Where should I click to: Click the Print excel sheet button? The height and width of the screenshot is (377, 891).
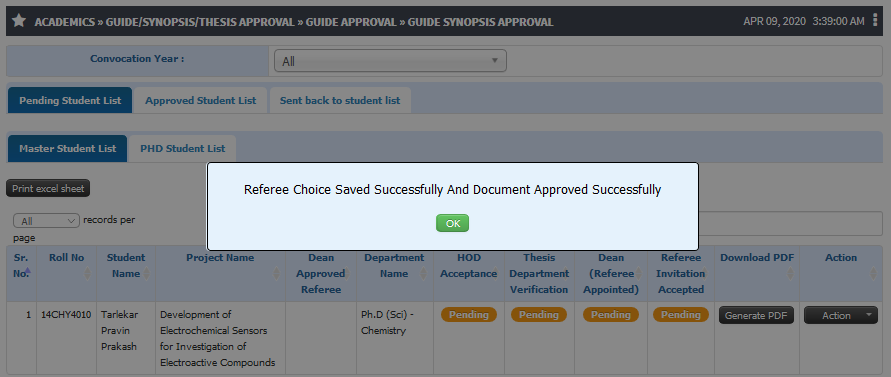click(x=48, y=189)
